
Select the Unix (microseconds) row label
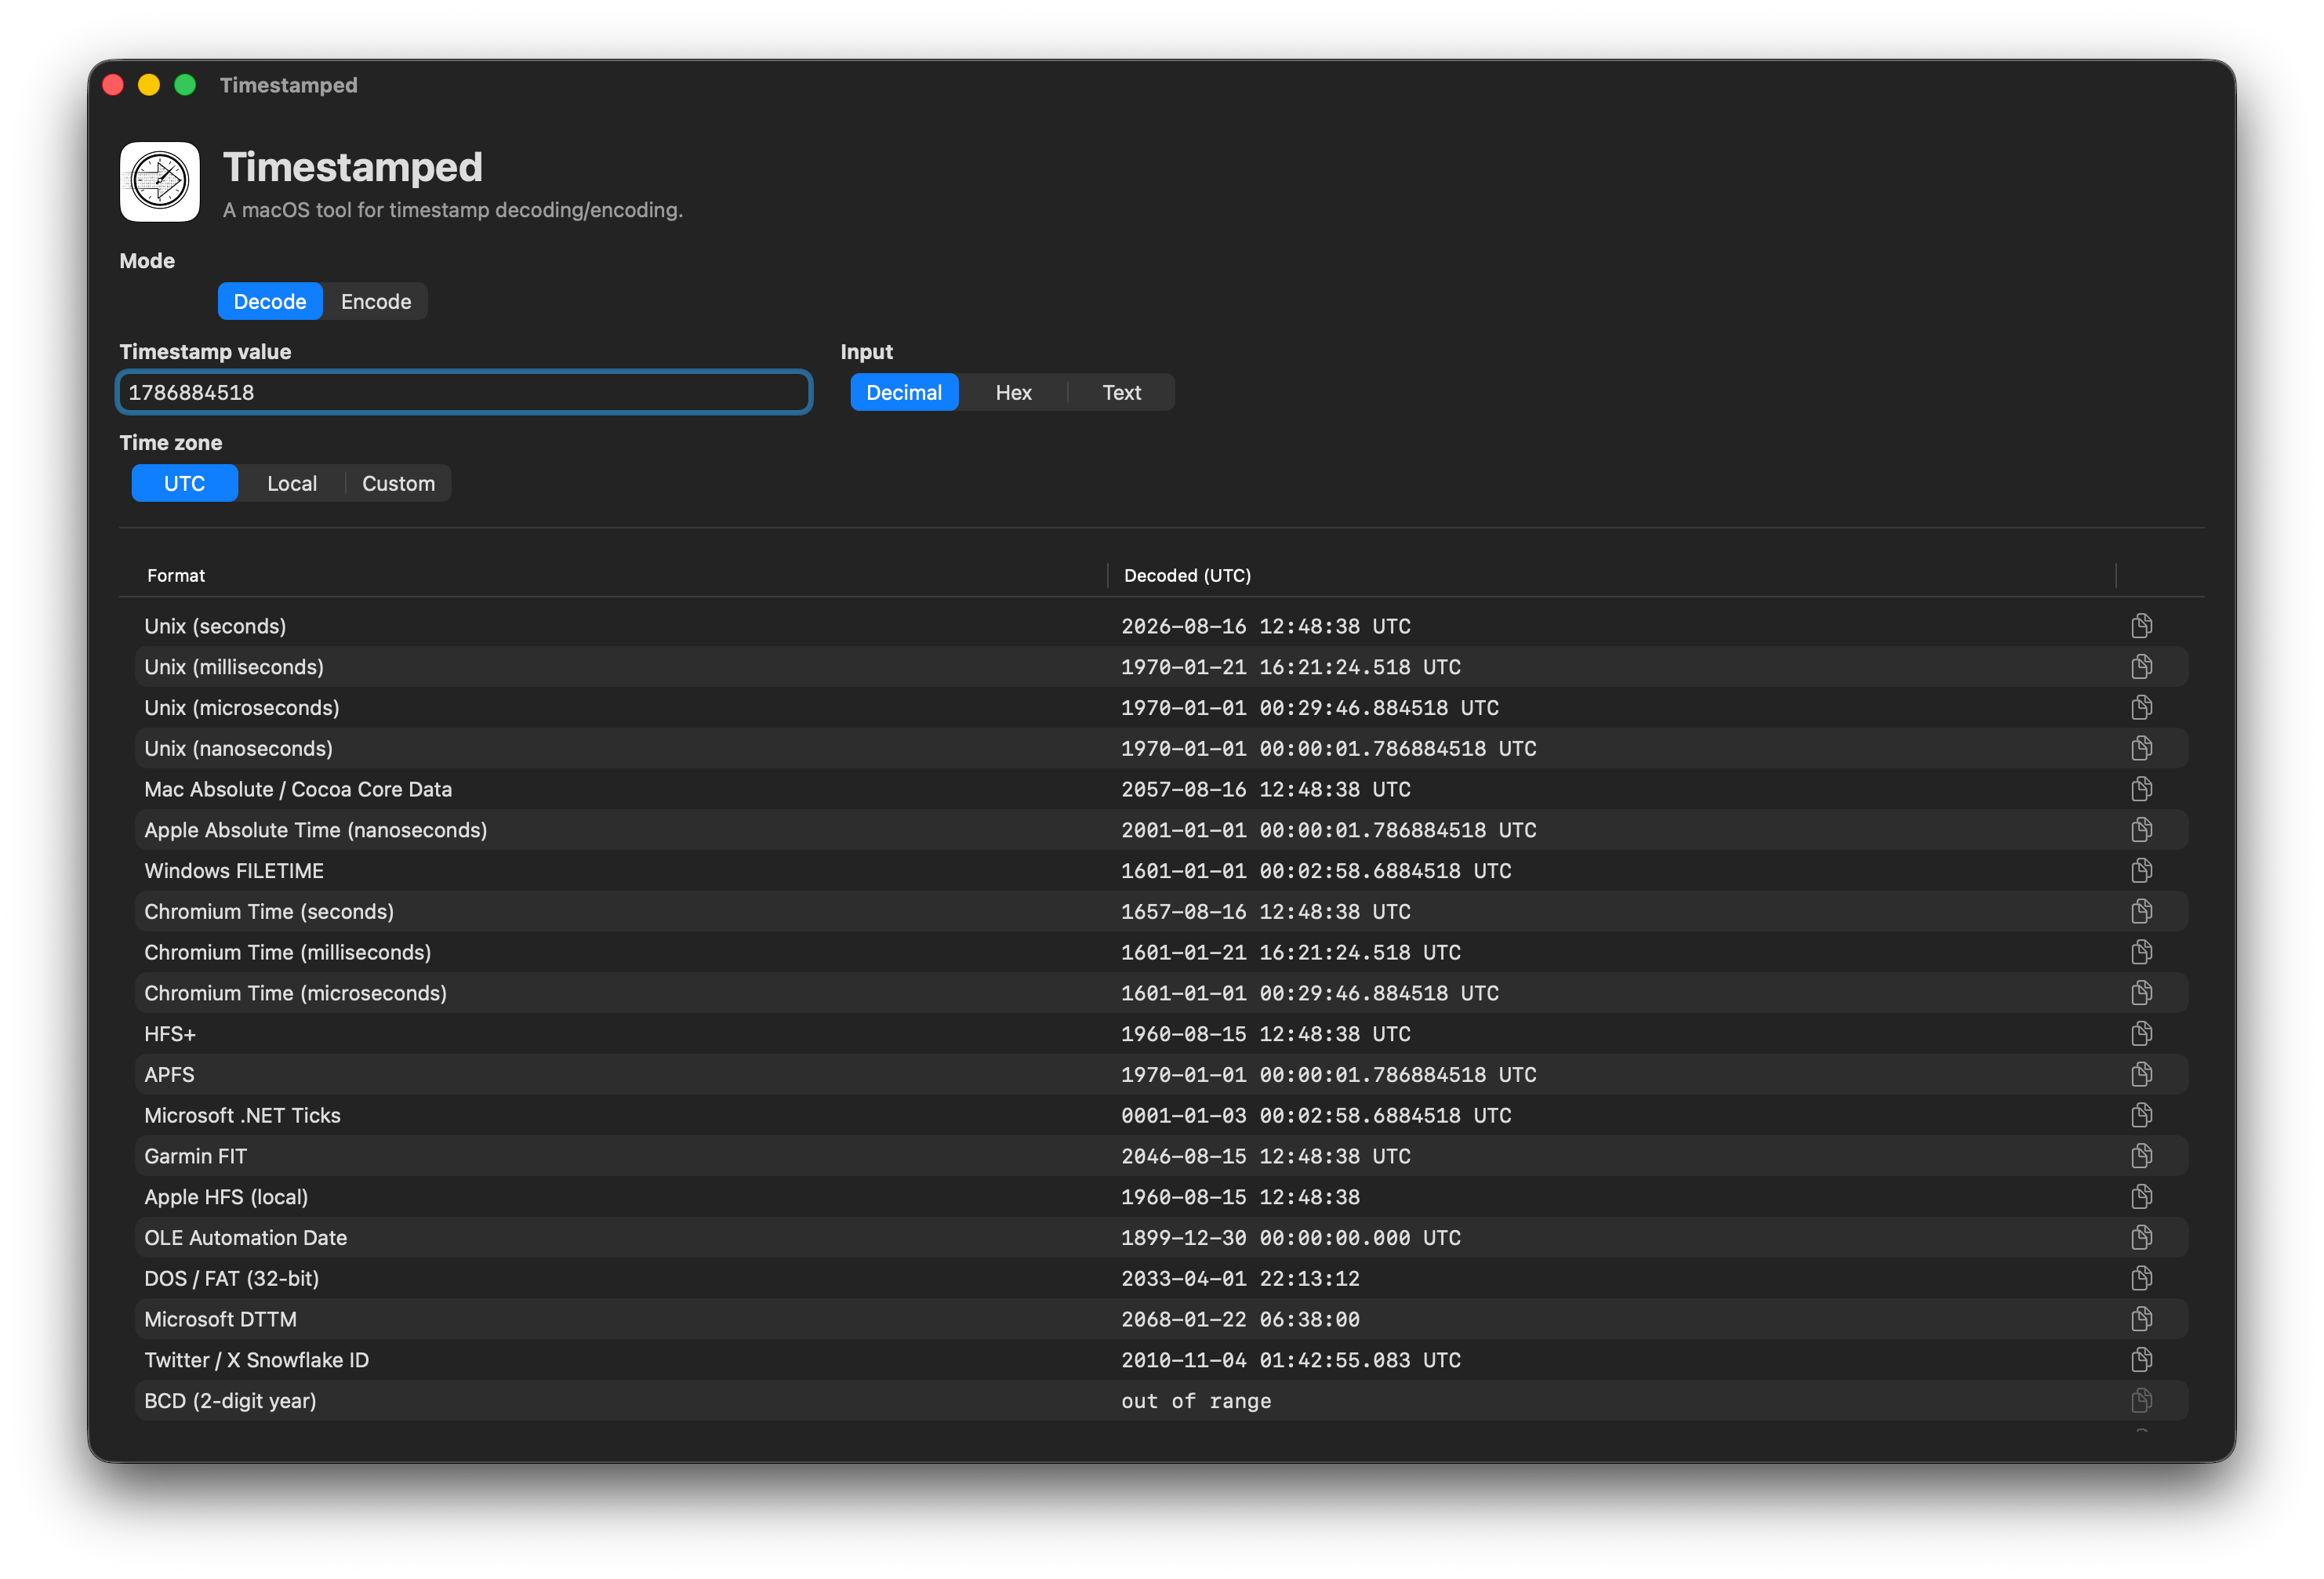coord(242,708)
